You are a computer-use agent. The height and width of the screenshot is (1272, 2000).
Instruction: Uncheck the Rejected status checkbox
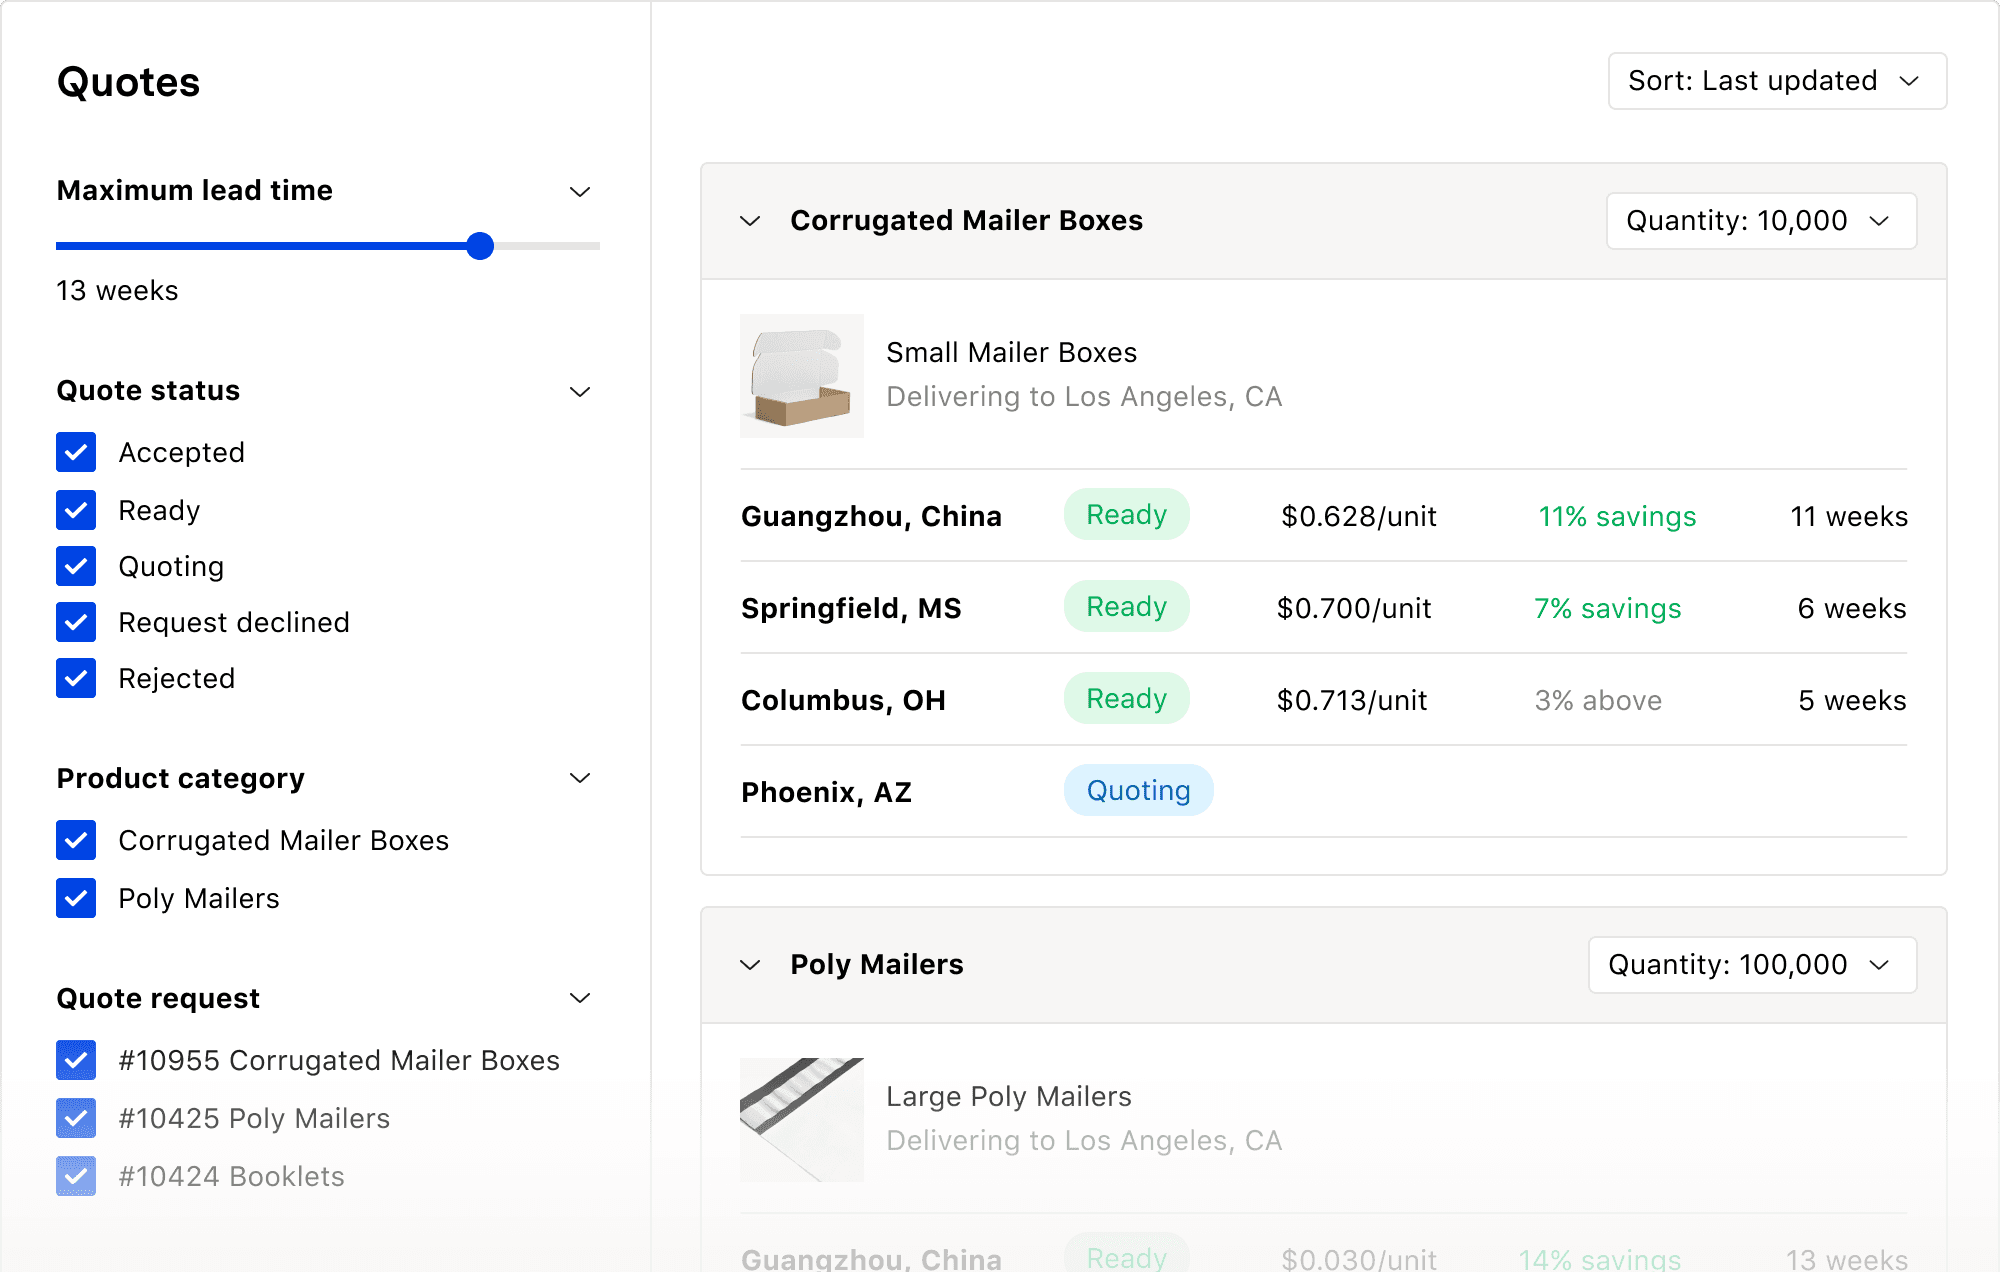[76, 678]
